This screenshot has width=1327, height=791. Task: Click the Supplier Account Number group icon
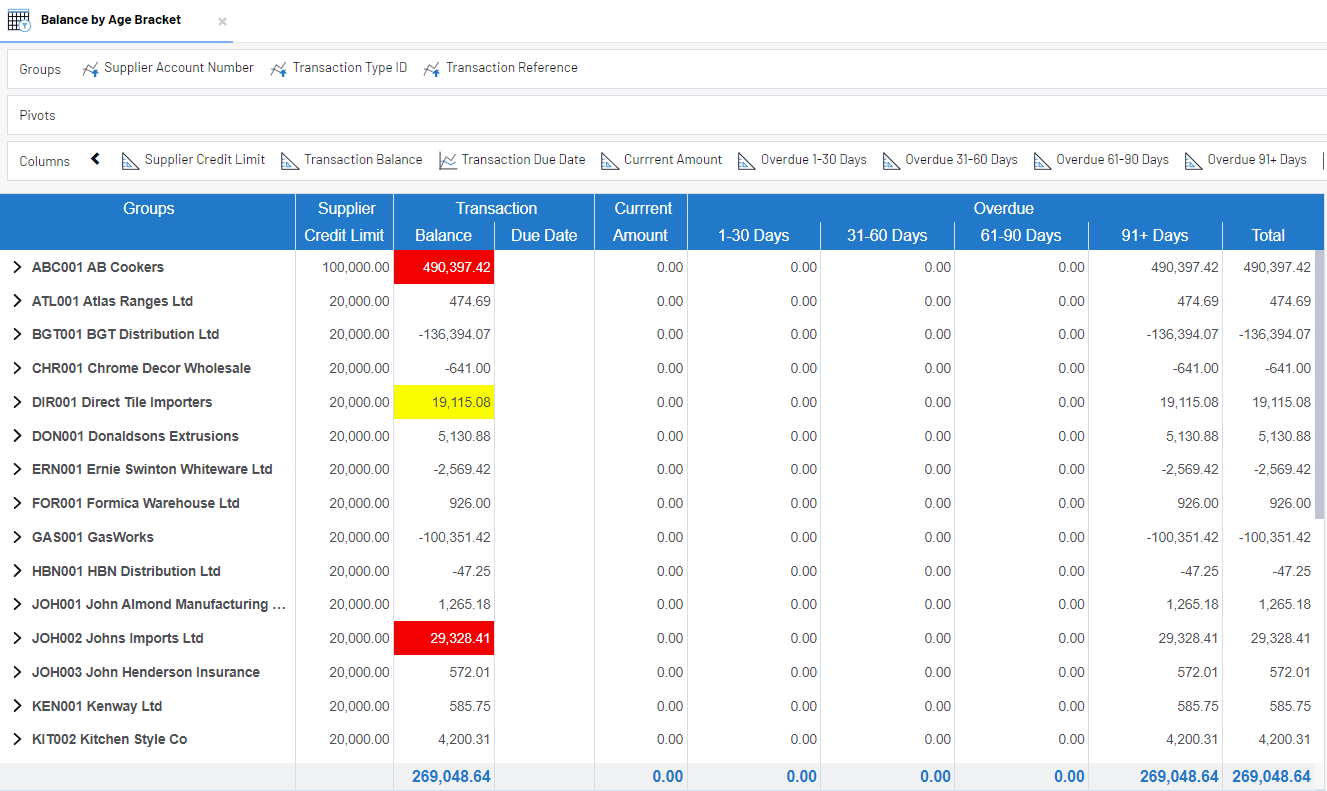click(x=91, y=69)
